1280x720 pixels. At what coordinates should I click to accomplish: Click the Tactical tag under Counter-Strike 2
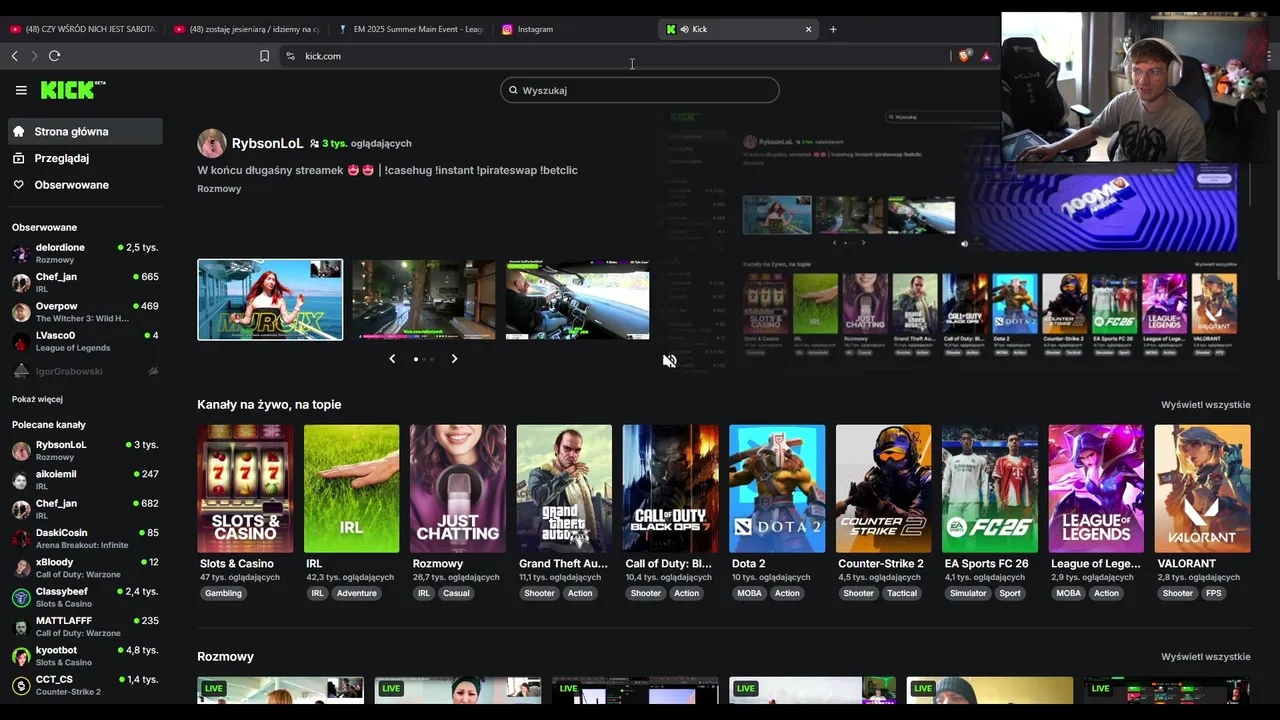click(902, 593)
